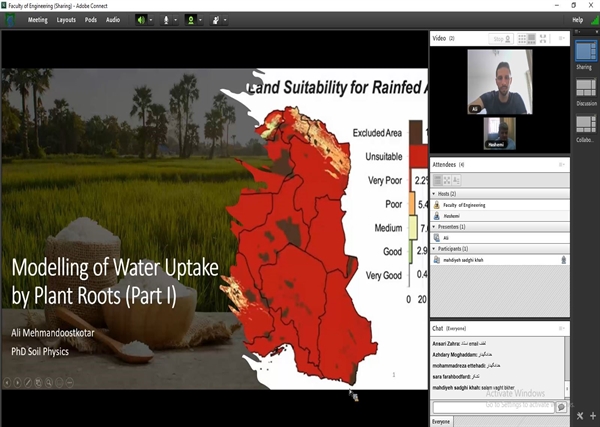
Task: Click the raise hand status icon
Action: 215,20
